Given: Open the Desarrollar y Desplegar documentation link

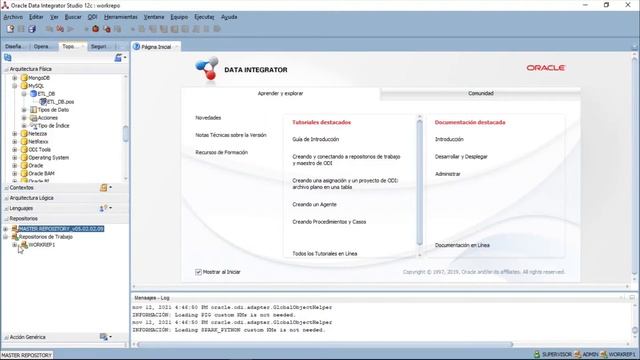Looking at the screenshot, I should pos(461,157).
